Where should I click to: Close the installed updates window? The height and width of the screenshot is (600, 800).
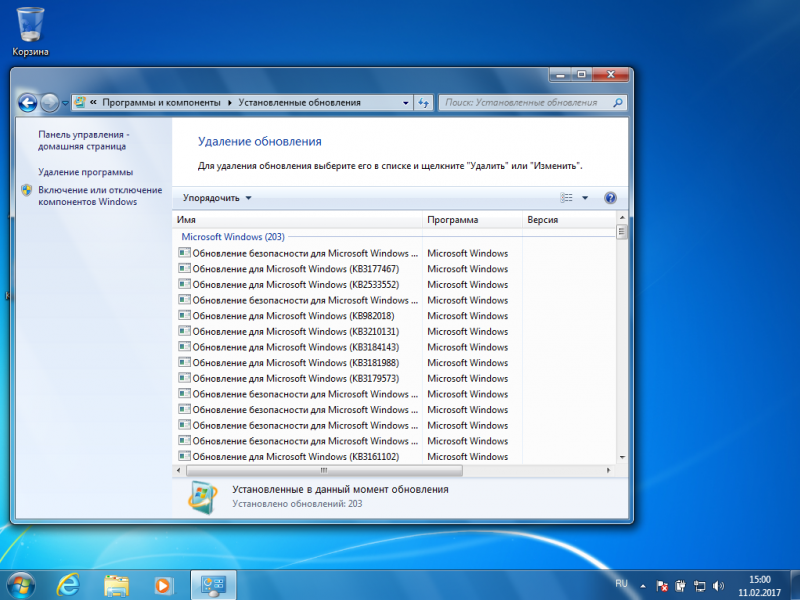tap(611, 74)
